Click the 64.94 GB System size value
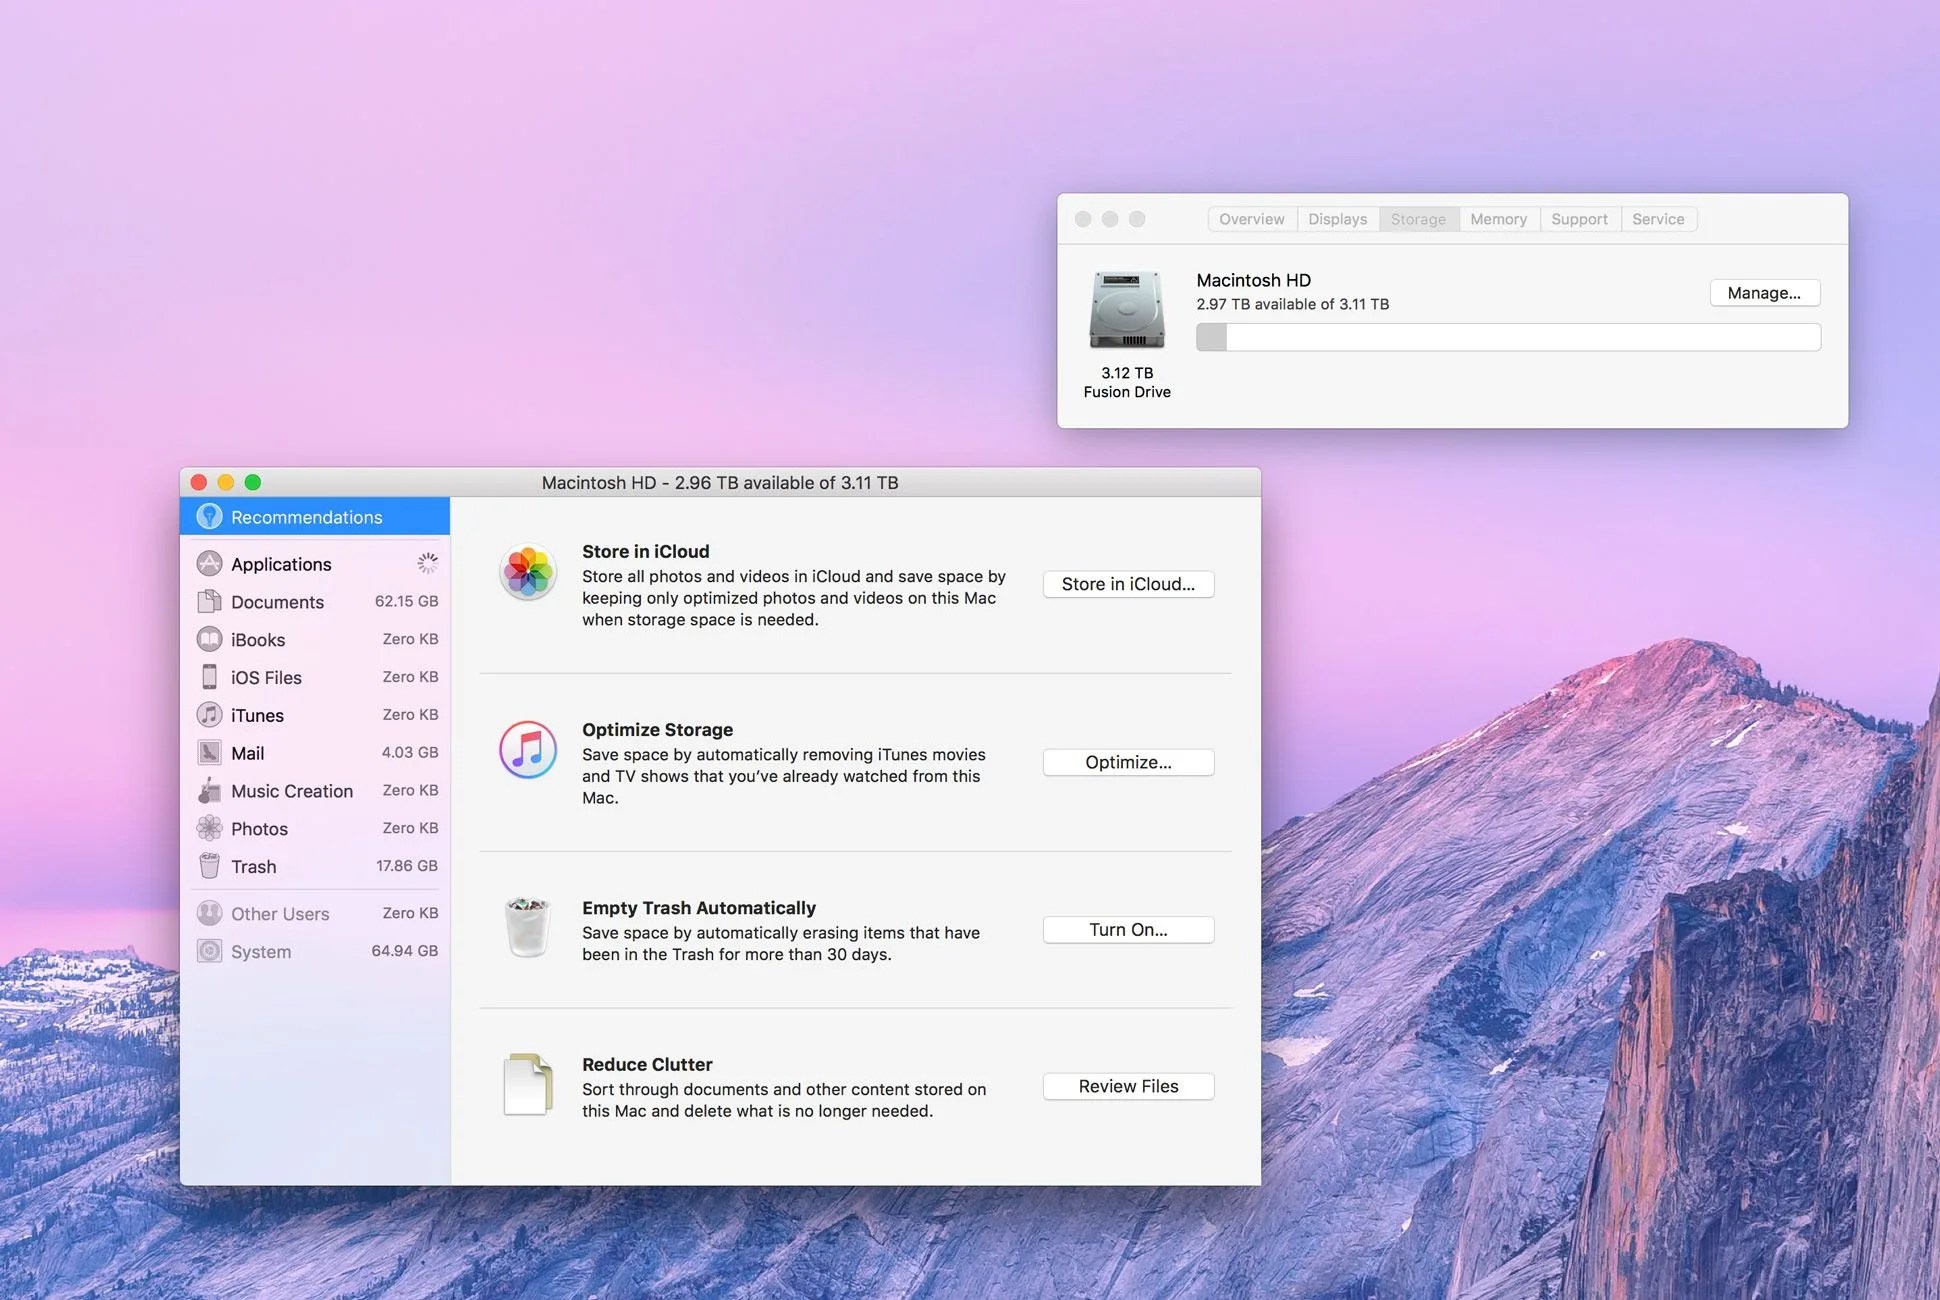The image size is (1940, 1300). click(x=405, y=951)
